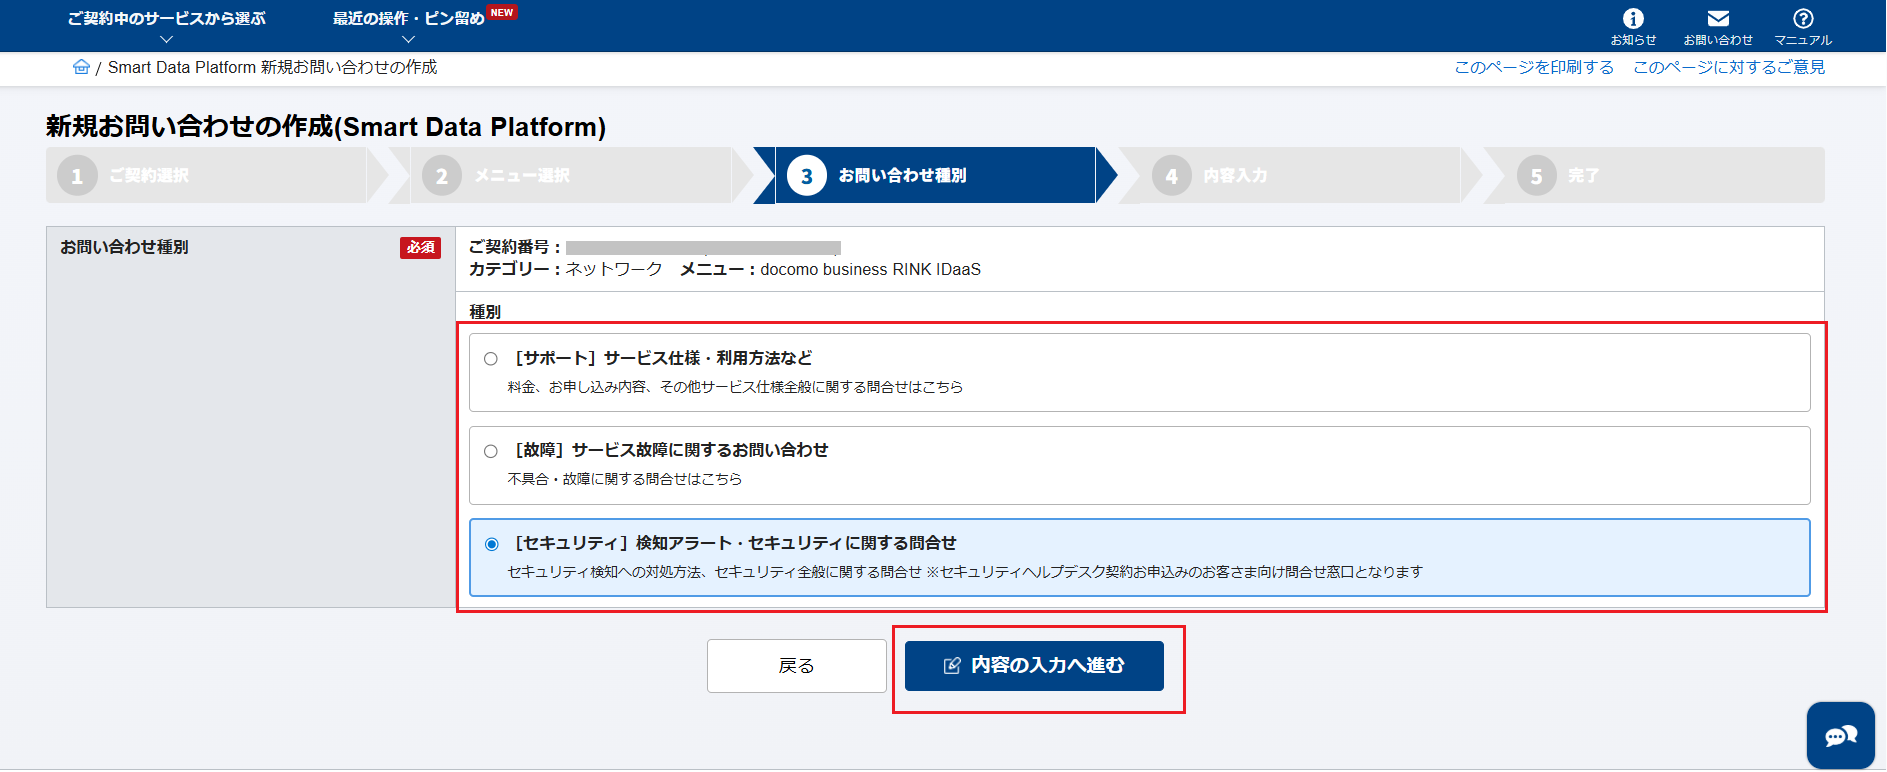The width and height of the screenshot is (1887, 772).
Task: Click the step 3 お問い合わせ種別 circle
Action: pyautogui.click(x=806, y=176)
